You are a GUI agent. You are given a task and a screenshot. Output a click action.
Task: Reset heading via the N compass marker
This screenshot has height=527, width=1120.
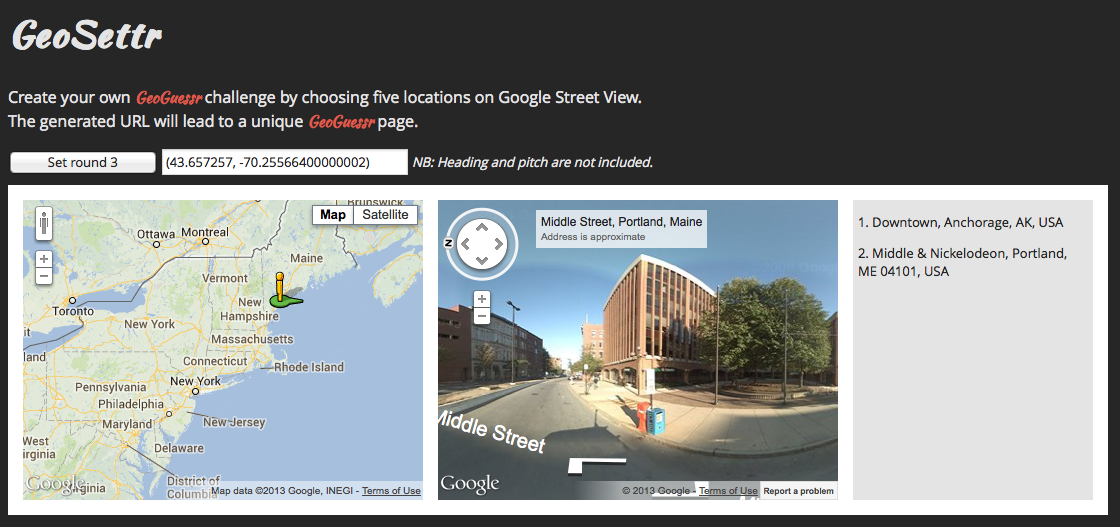coord(449,243)
